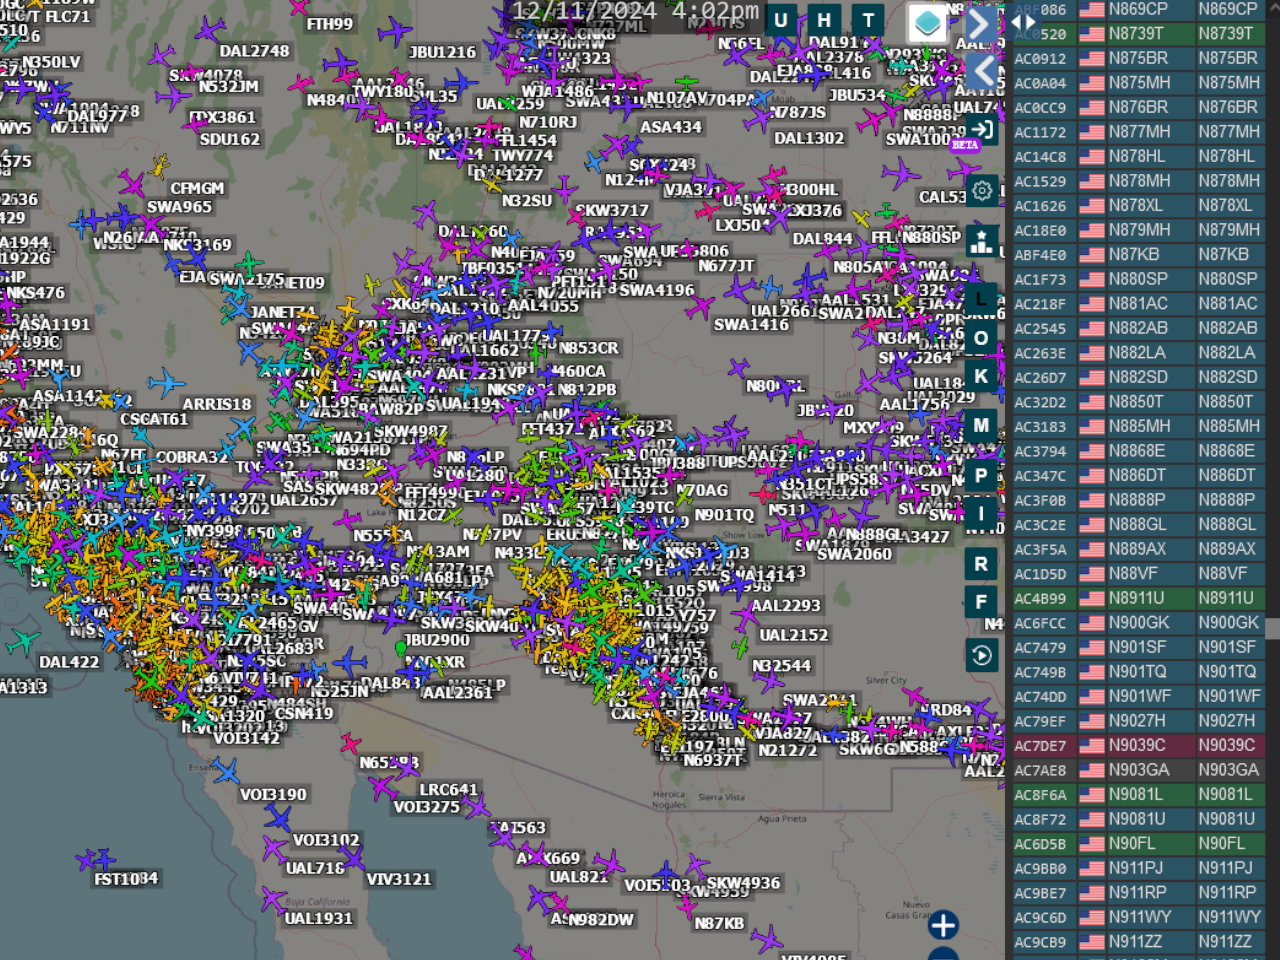
Task: Toggle the M multiselect button
Action: [981, 425]
